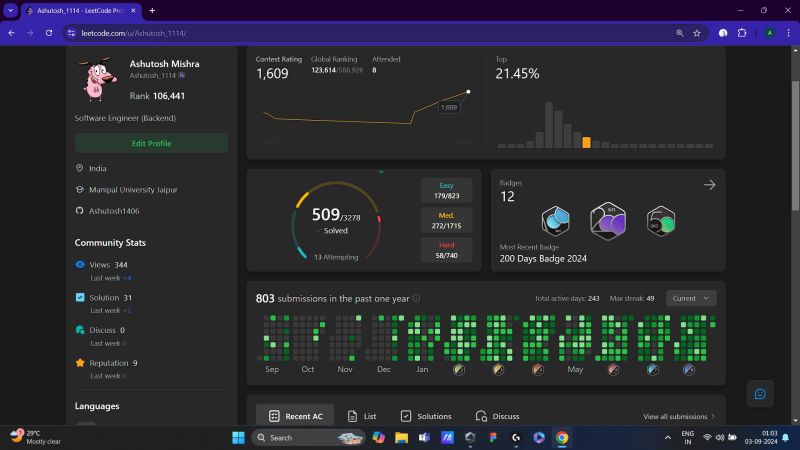Viewport: 800px width, 450px height.
Task: Open Chrome profile avatar A
Action: pyautogui.click(x=769, y=33)
